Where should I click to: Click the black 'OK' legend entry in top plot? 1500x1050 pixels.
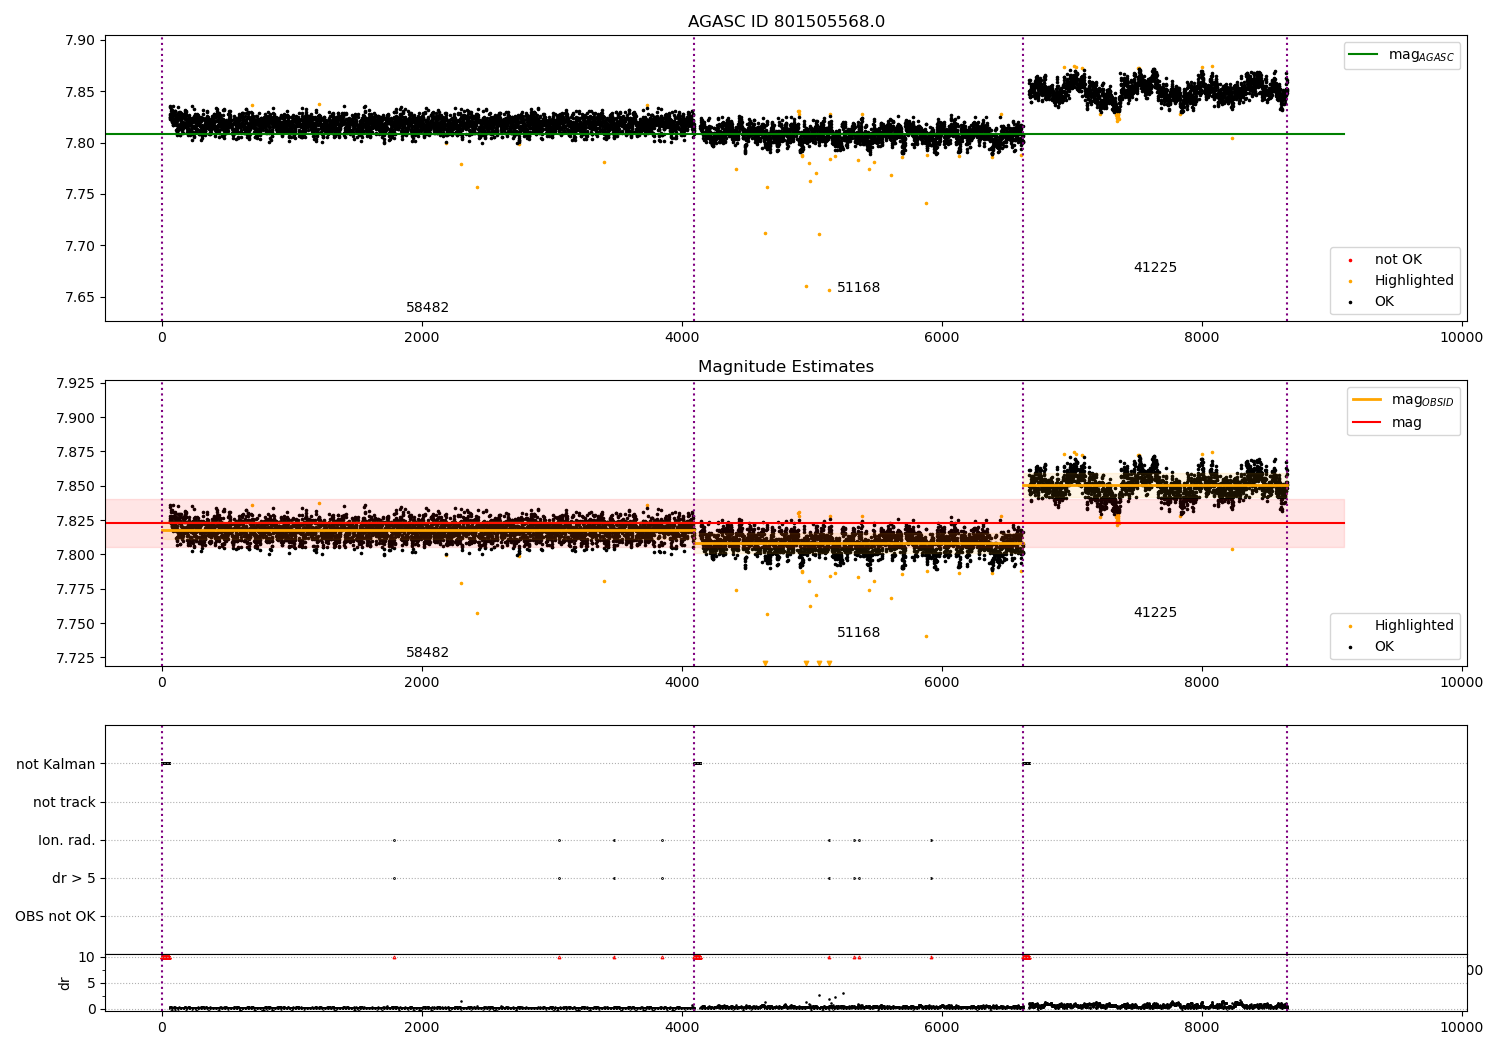point(1384,302)
